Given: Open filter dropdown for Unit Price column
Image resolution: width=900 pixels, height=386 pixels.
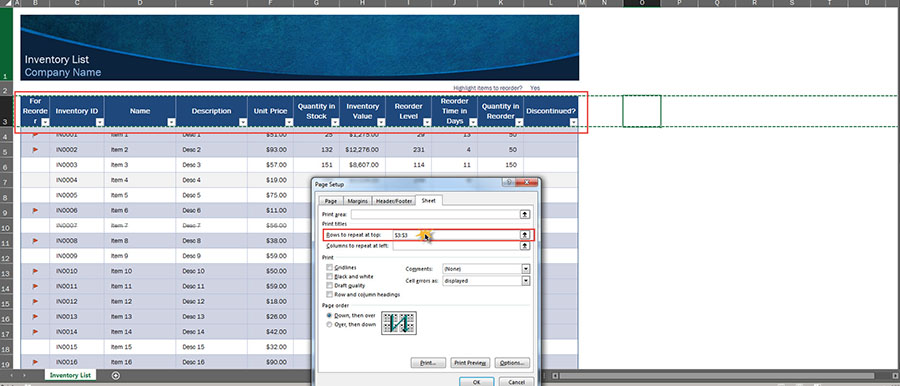Looking at the screenshot, I should pyautogui.click(x=288, y=122).
